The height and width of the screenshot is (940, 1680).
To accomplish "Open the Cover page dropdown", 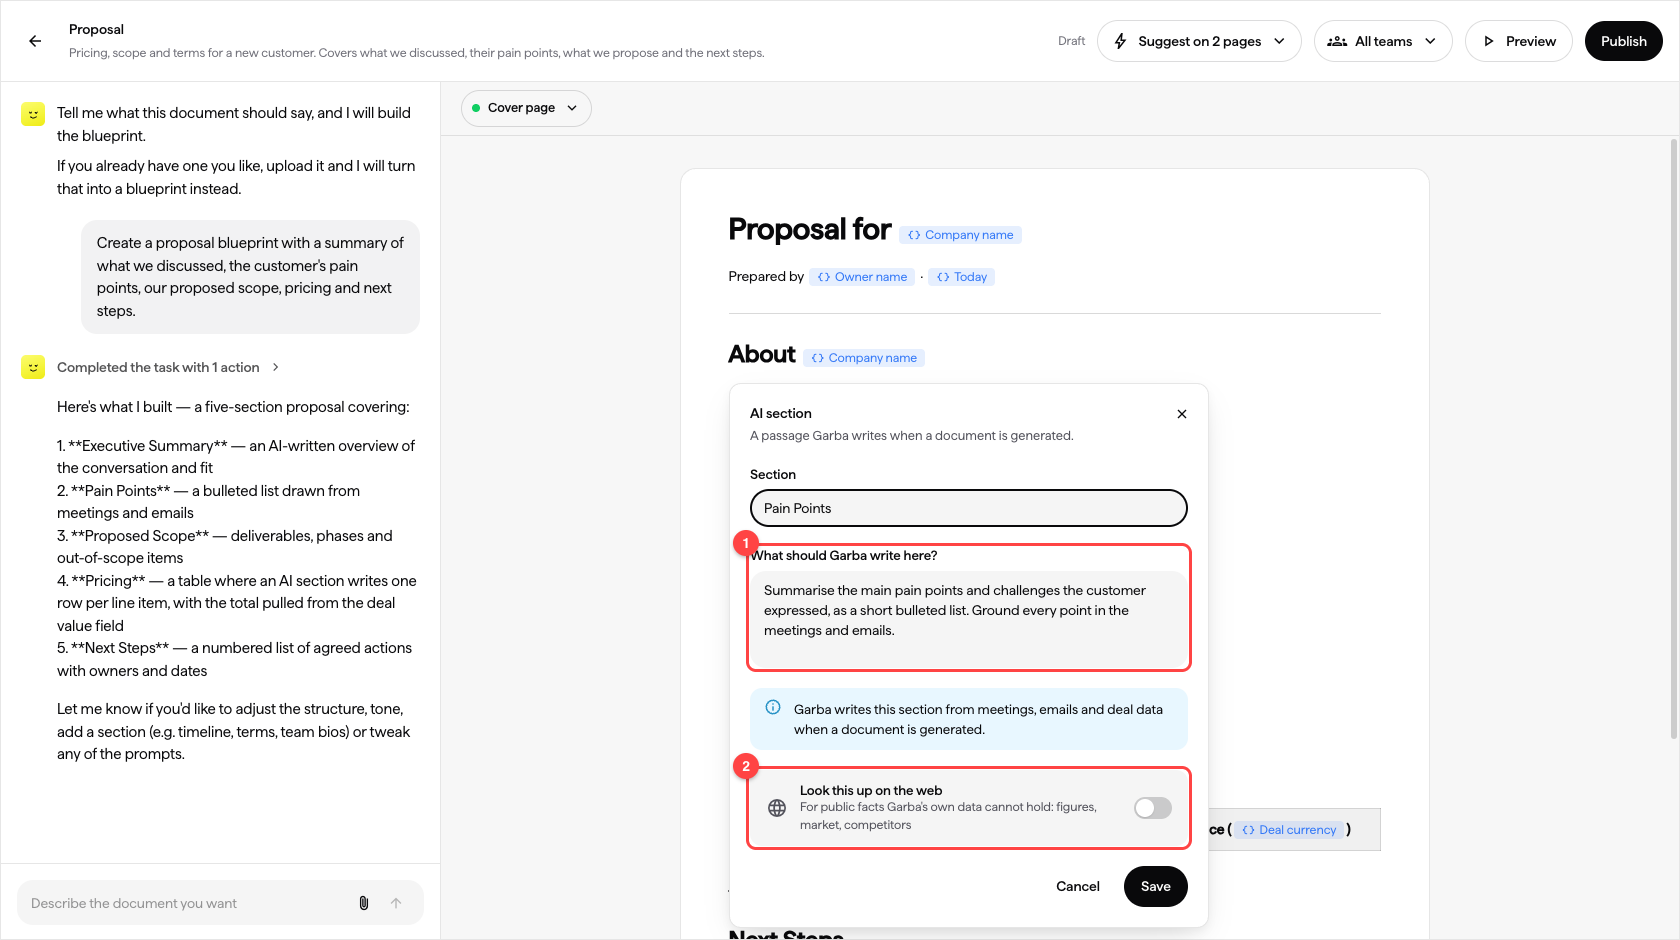I will pyautogui.click(x=526, y=108).
